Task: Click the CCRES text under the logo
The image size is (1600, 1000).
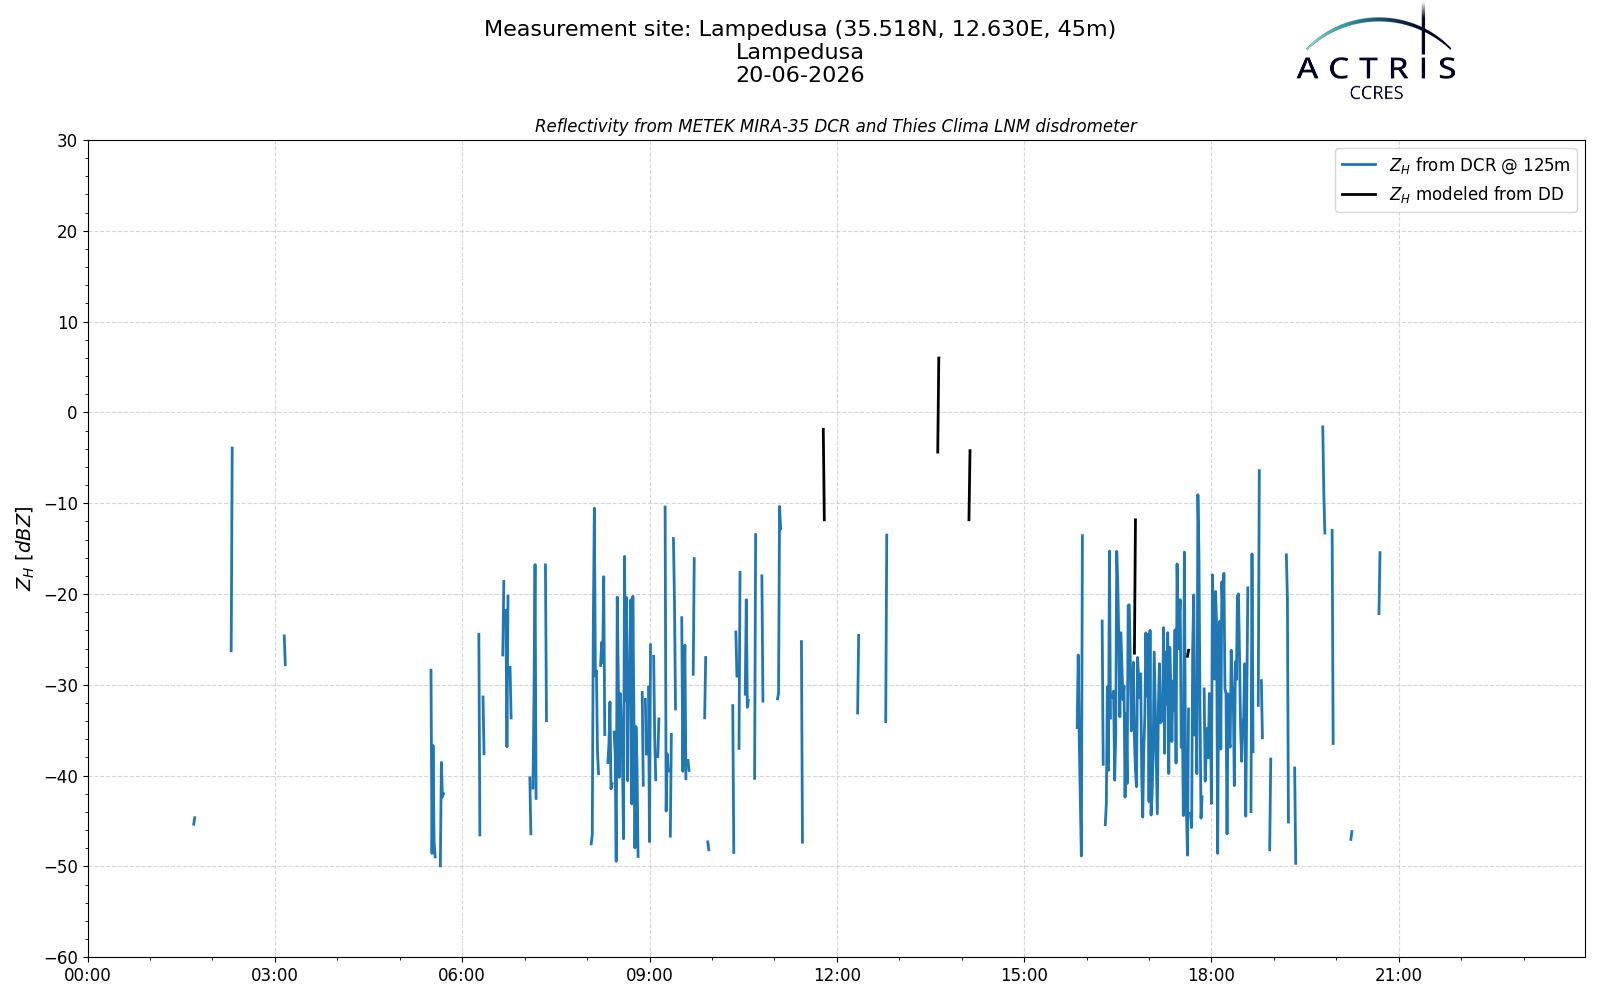Action: click(1376, 94)
